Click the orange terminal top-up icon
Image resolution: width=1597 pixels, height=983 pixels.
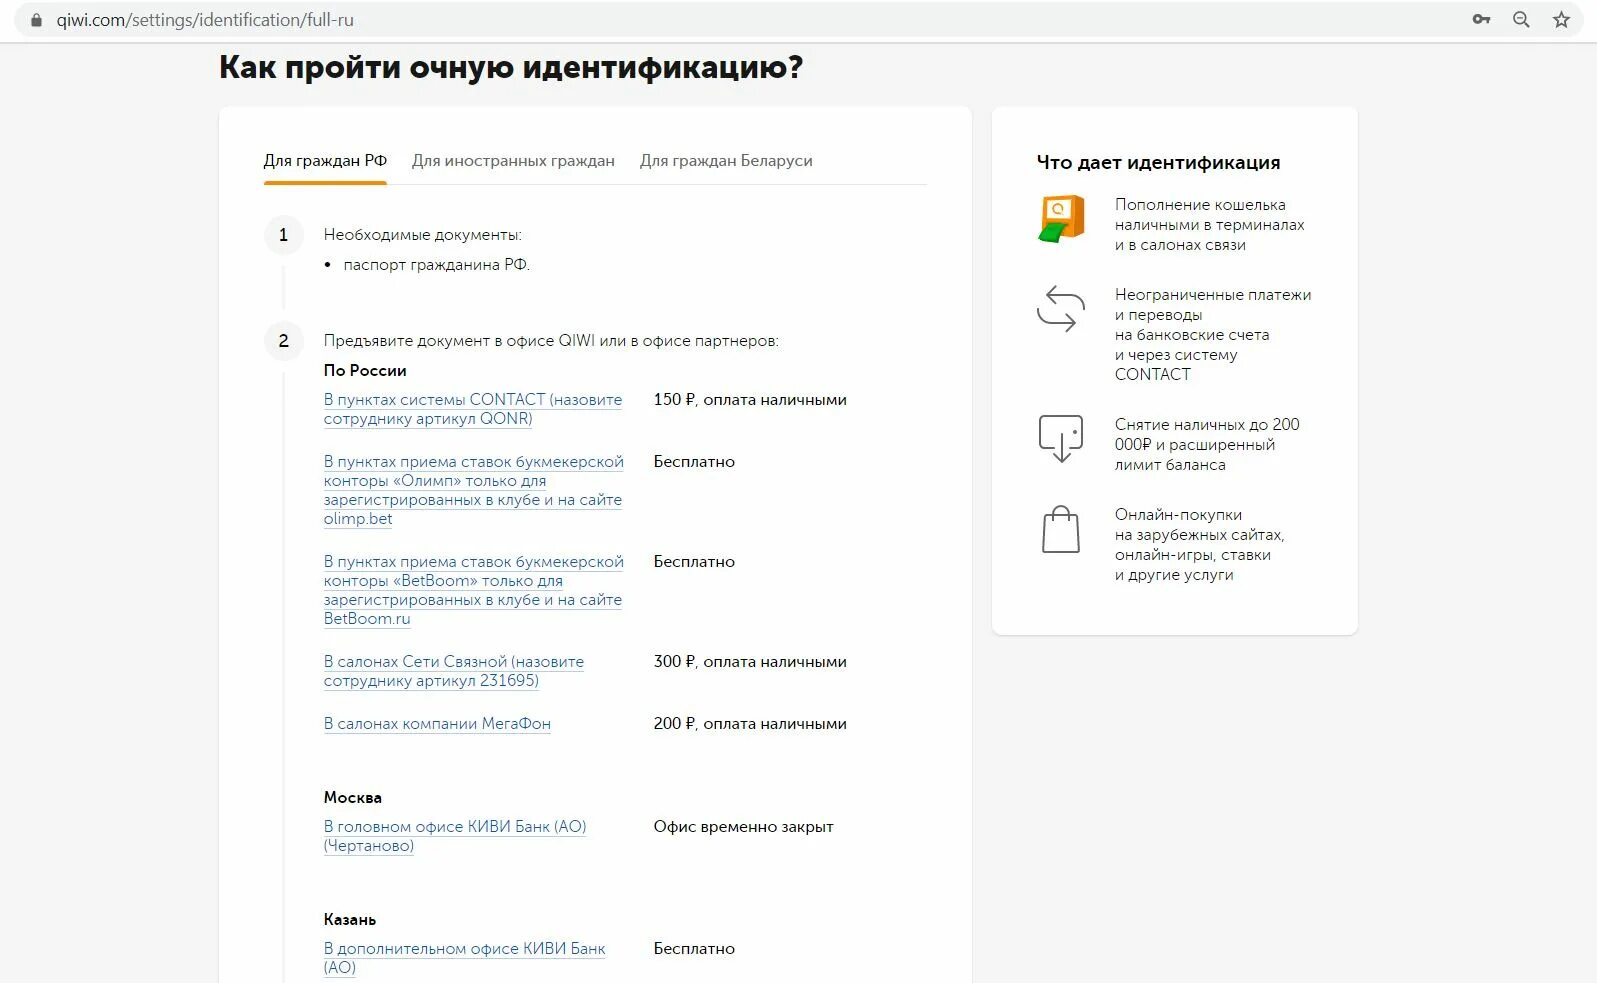click(x=1061, y=218)
